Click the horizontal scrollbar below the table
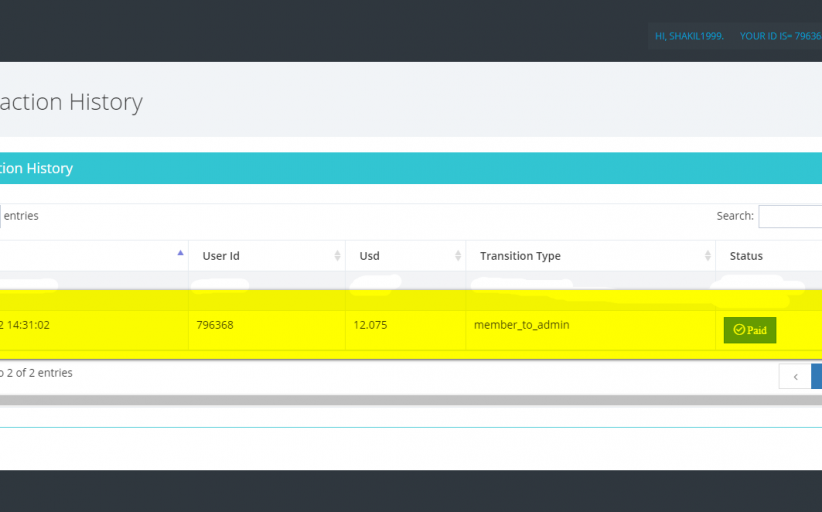 (x=400, y=400)
